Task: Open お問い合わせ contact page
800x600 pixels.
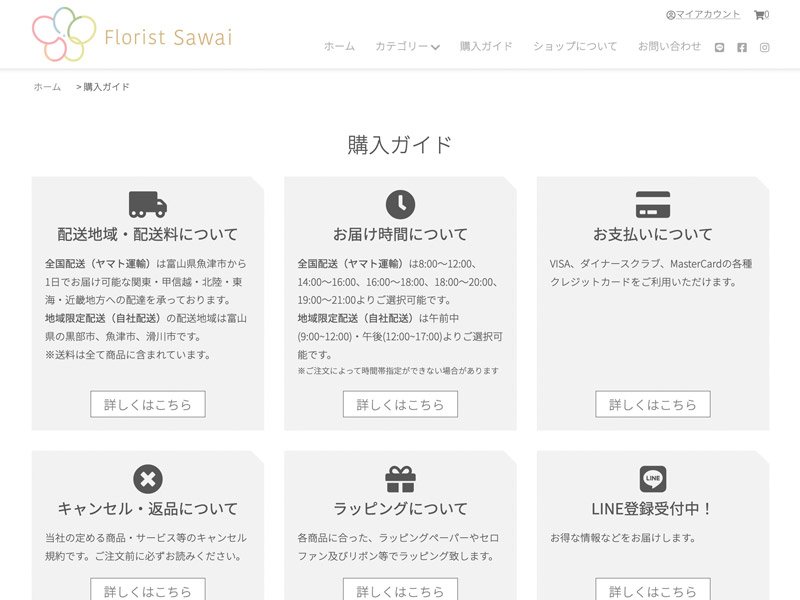Action: click(x=669, y=47)
